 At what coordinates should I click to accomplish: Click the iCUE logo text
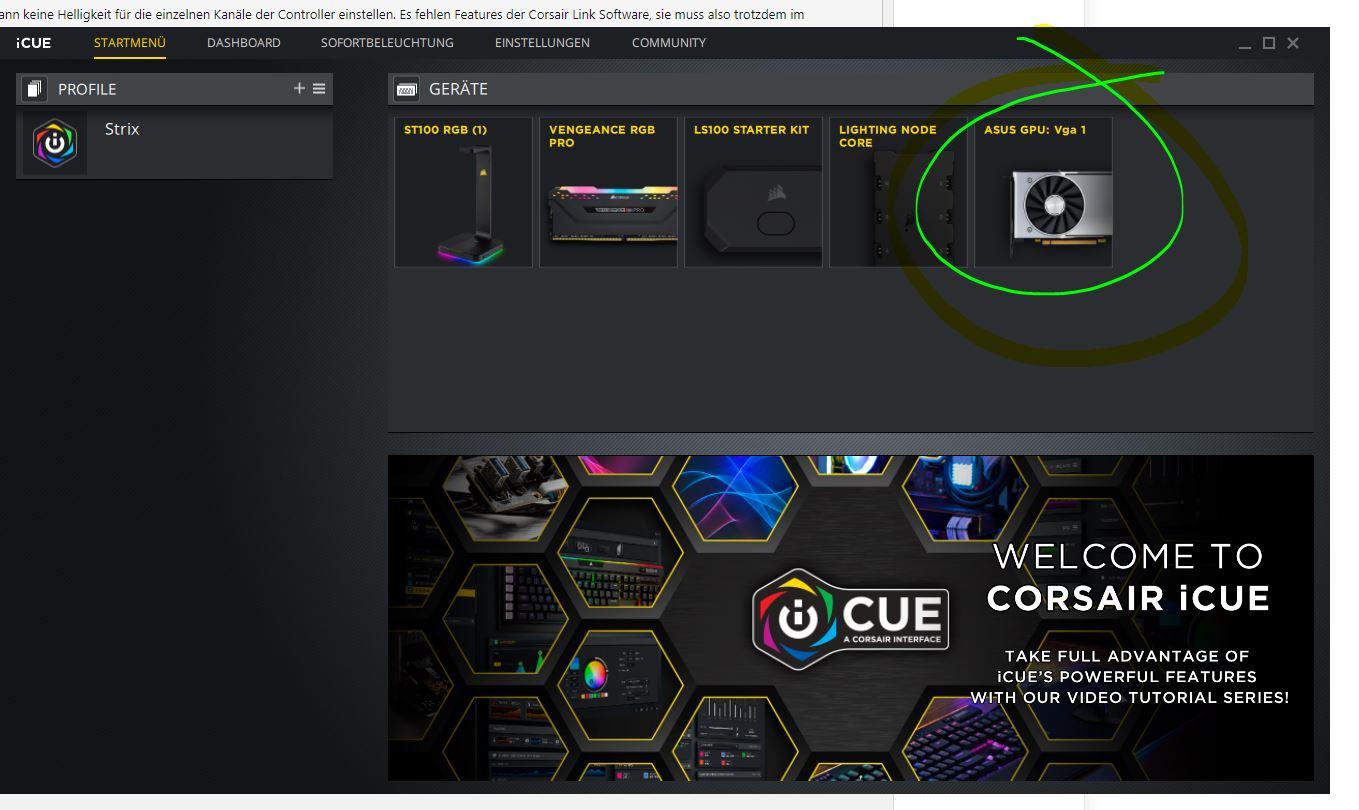tap(33, 43)
